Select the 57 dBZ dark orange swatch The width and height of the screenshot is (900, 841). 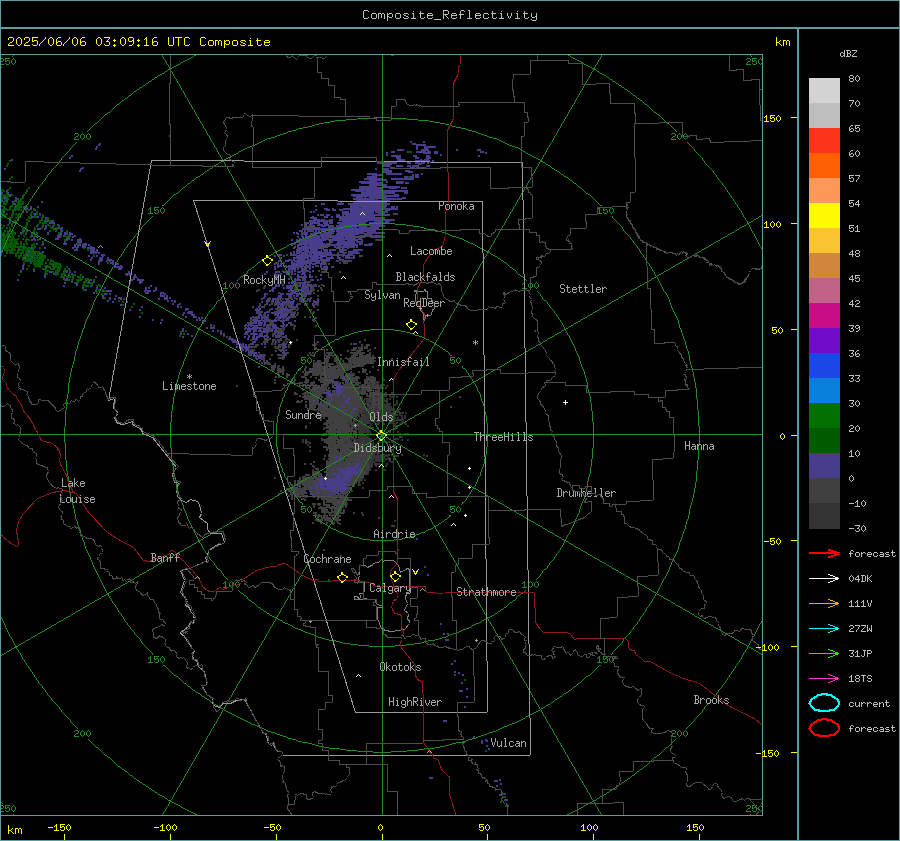[824, 165]
